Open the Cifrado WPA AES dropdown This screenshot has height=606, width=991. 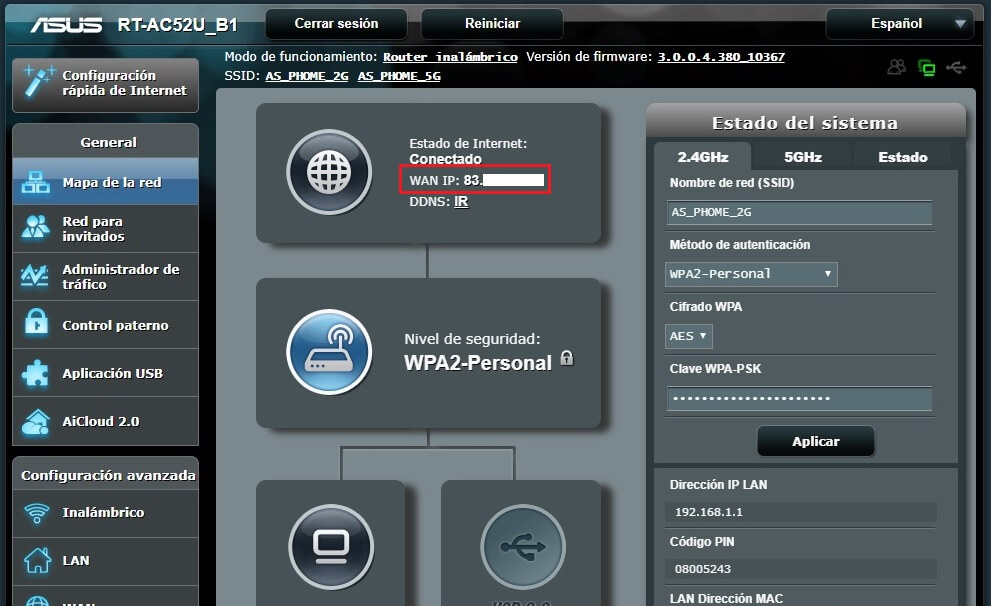[689, 336]
